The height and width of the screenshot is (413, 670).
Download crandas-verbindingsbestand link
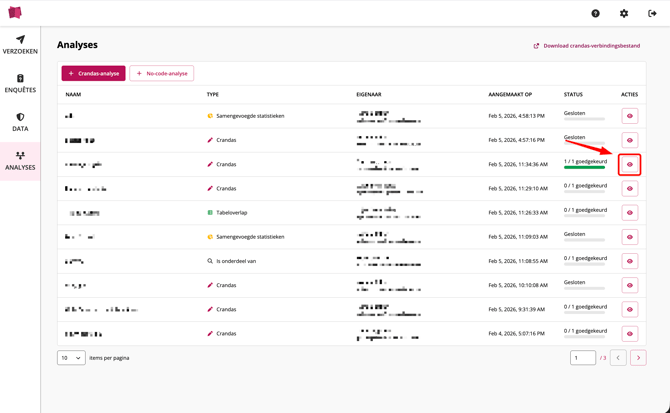pyautogui.click(x=587, y=46)
